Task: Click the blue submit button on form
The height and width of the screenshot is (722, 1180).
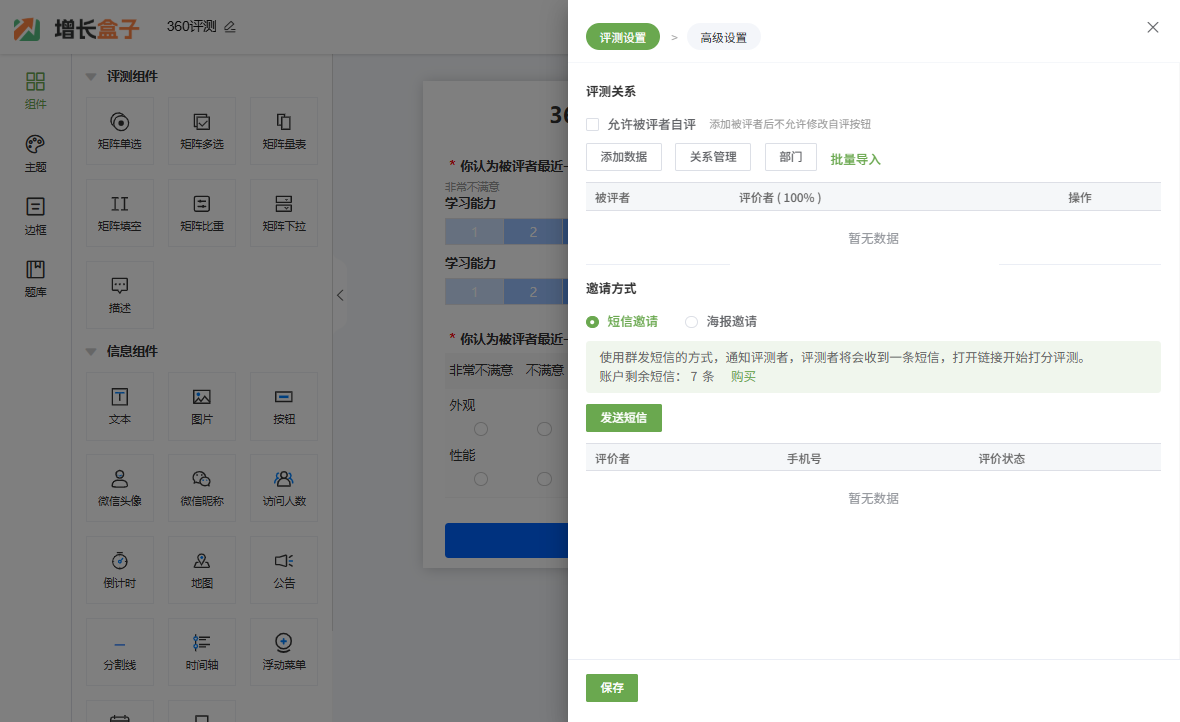Action: point(506,541)
